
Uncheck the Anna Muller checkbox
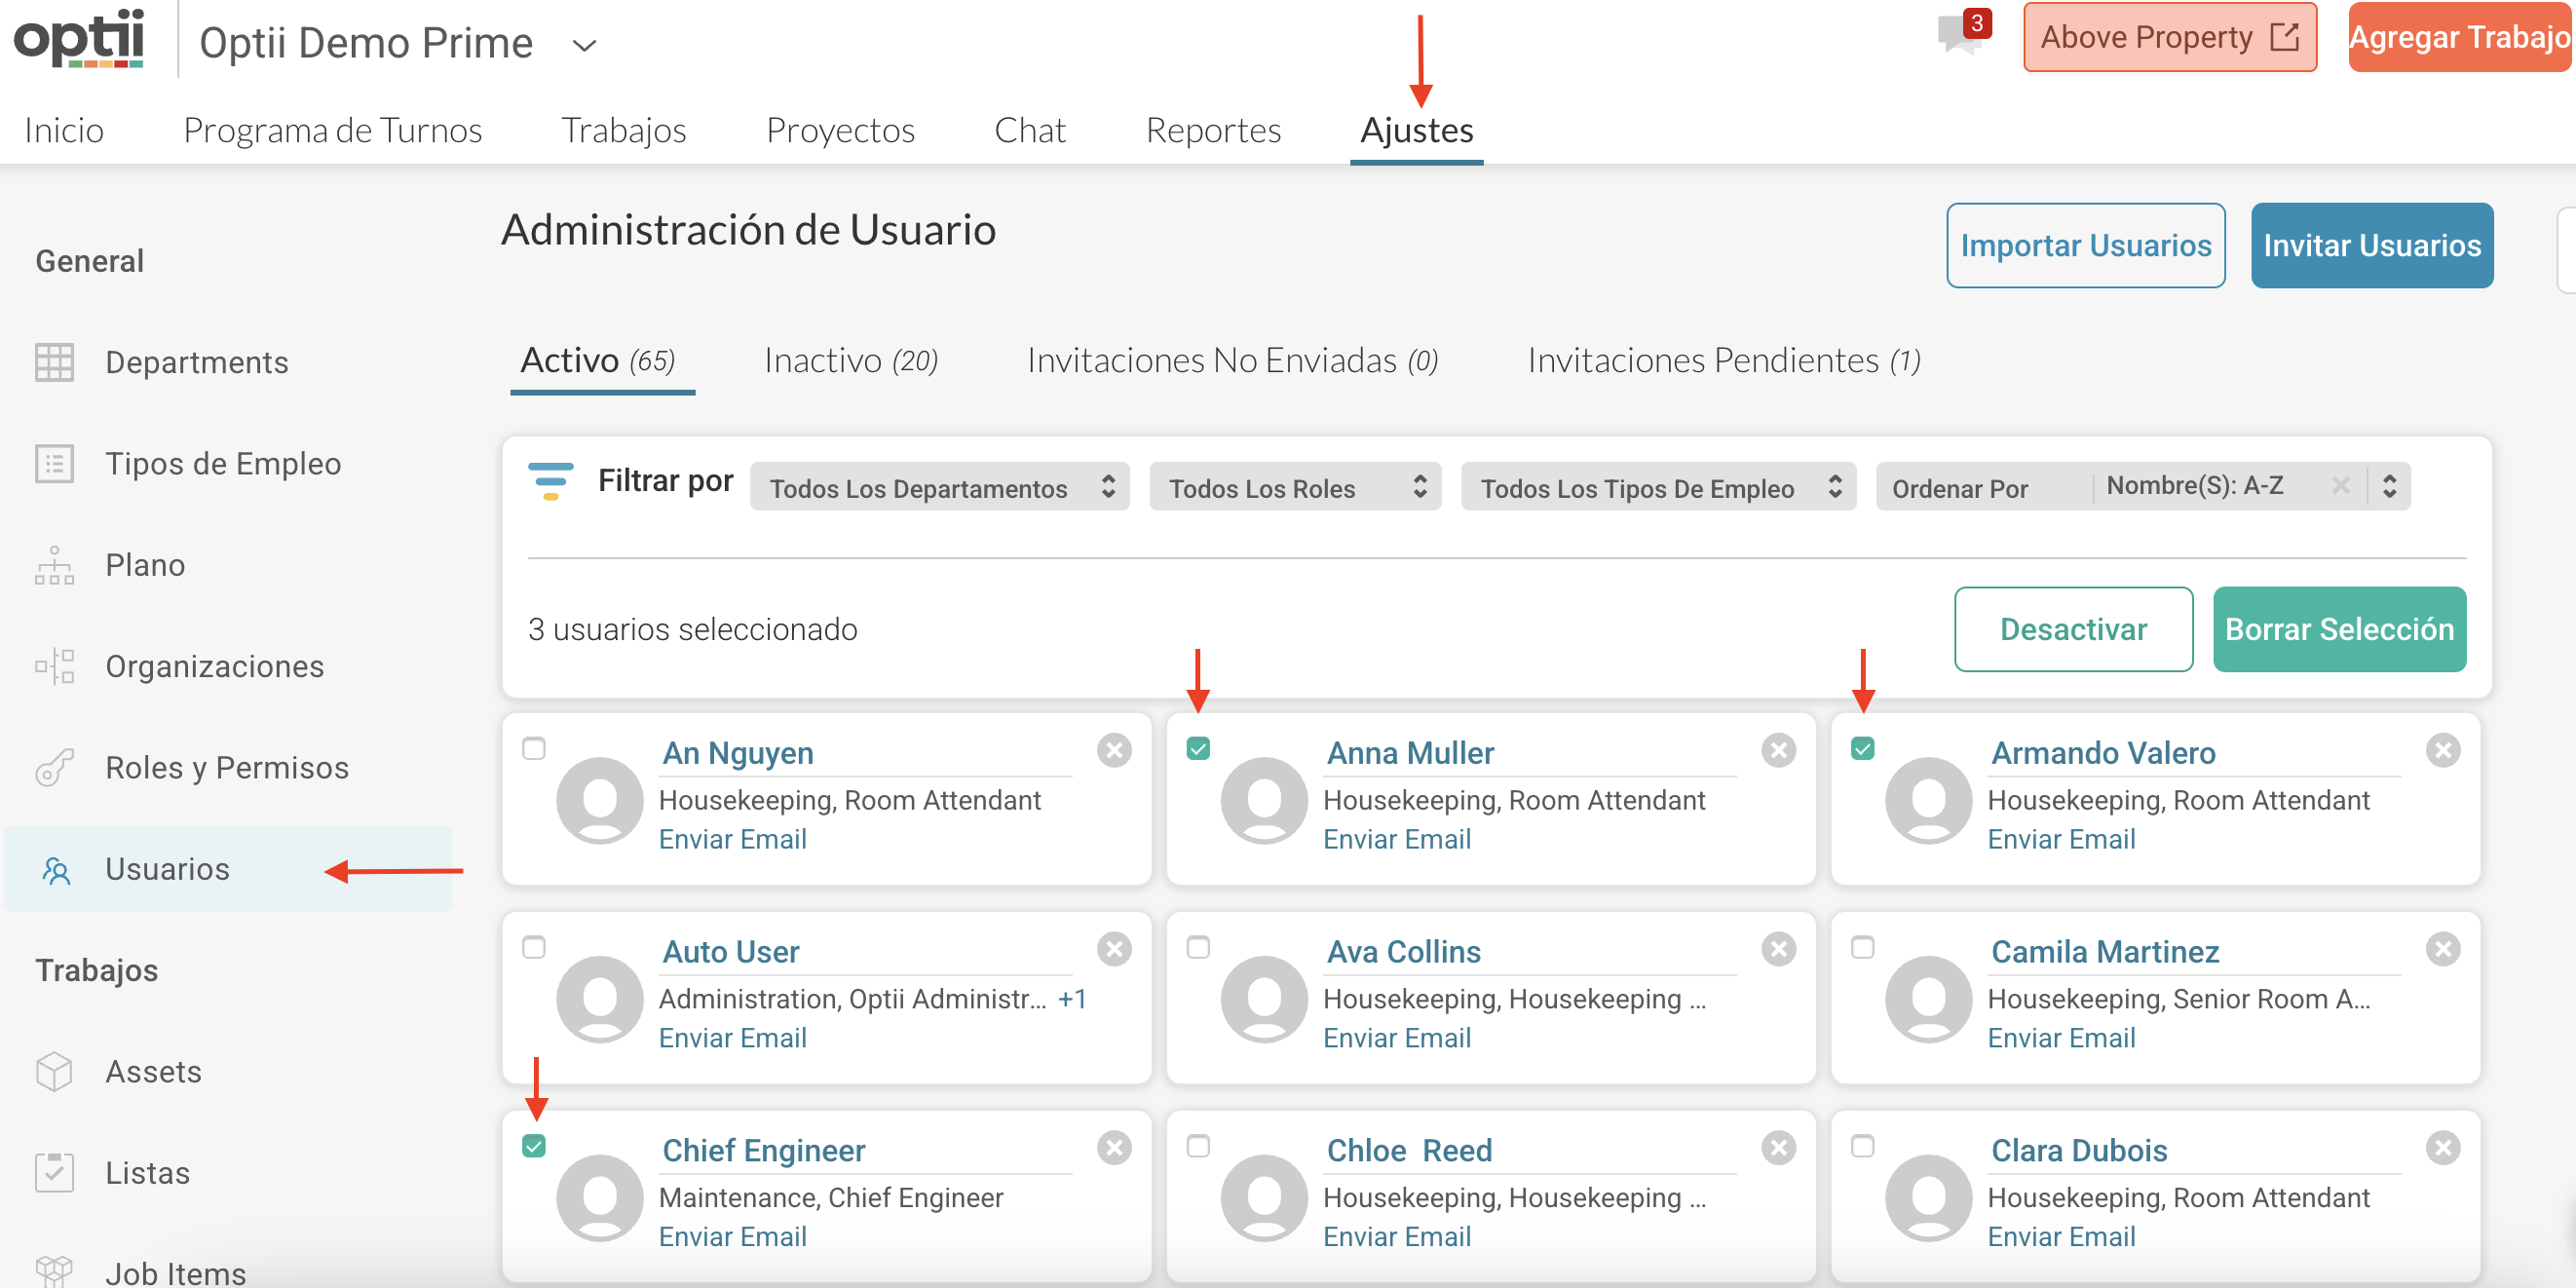pyautogui.click(x=1198, y=748)
